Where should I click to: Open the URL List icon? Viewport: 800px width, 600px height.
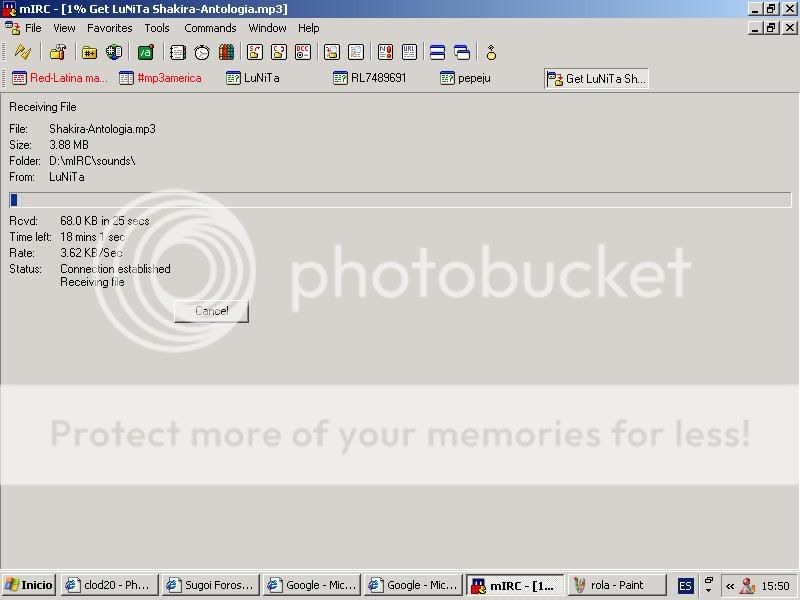point(410,52)
